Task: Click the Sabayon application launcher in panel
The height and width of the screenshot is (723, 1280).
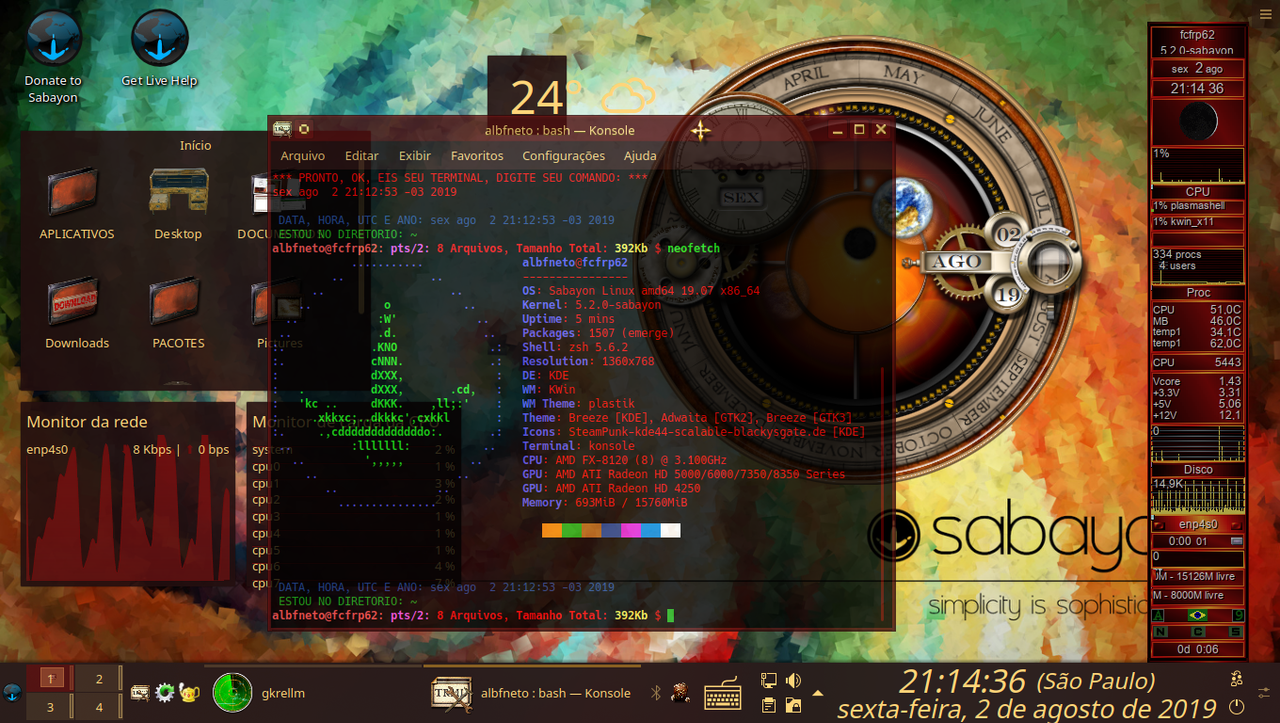Action: click(11, 692)
